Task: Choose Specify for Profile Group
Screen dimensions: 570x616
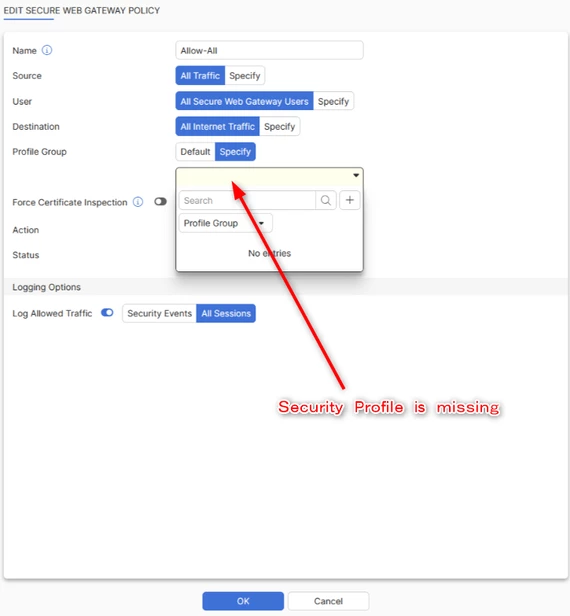Action: (235, 152)
